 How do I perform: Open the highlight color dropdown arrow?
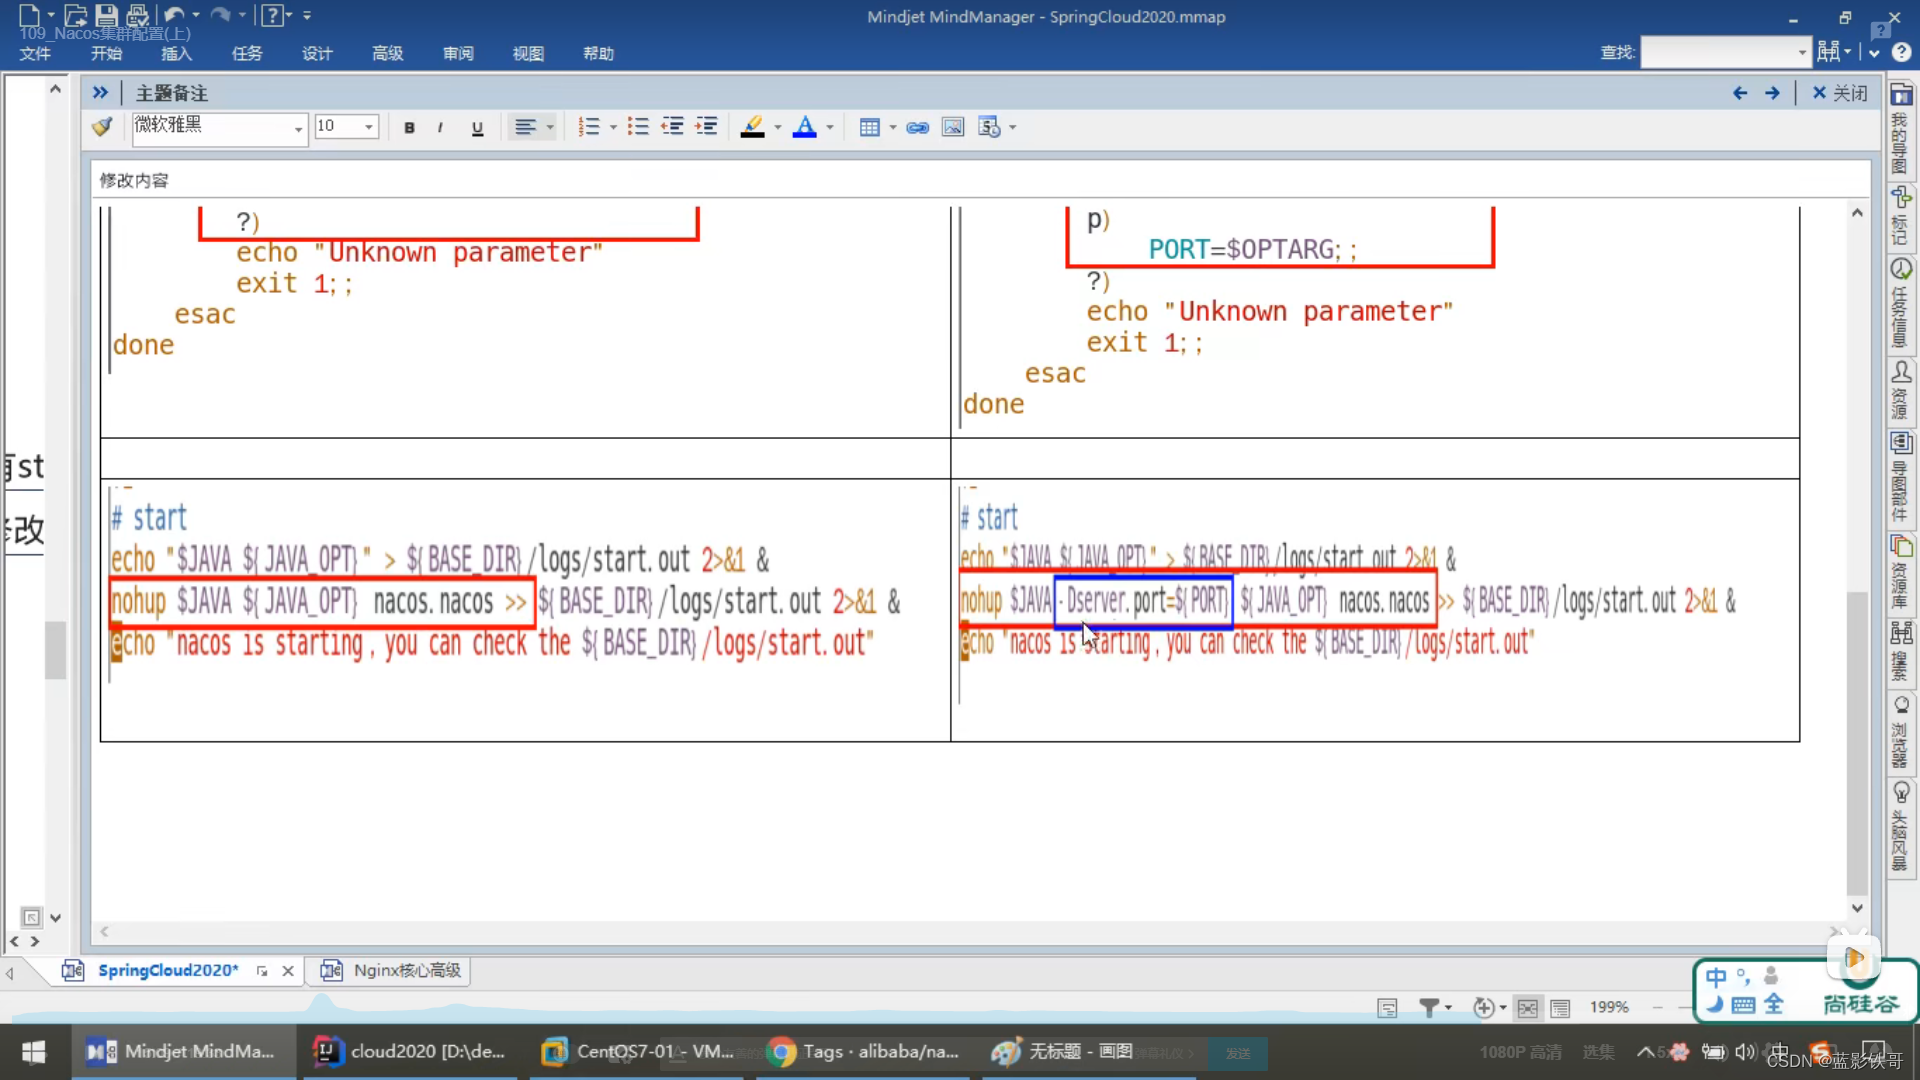(777, 127)
